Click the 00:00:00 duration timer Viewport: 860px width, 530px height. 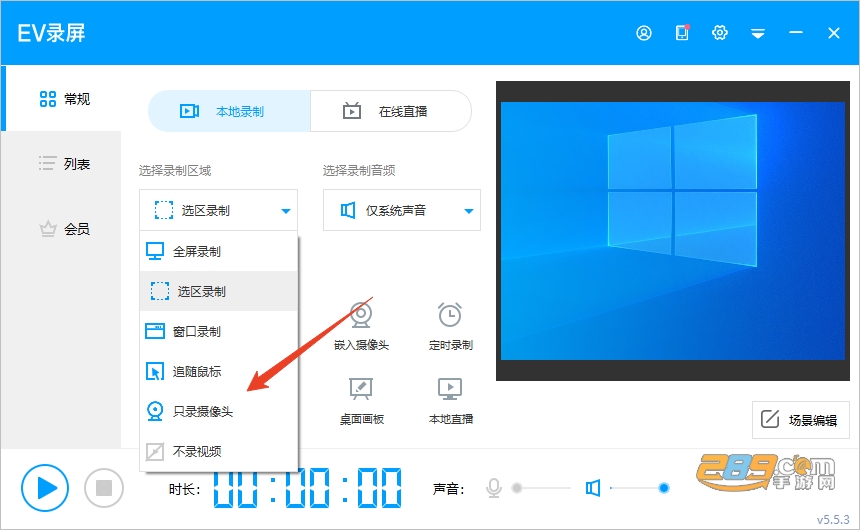(307, 488)
